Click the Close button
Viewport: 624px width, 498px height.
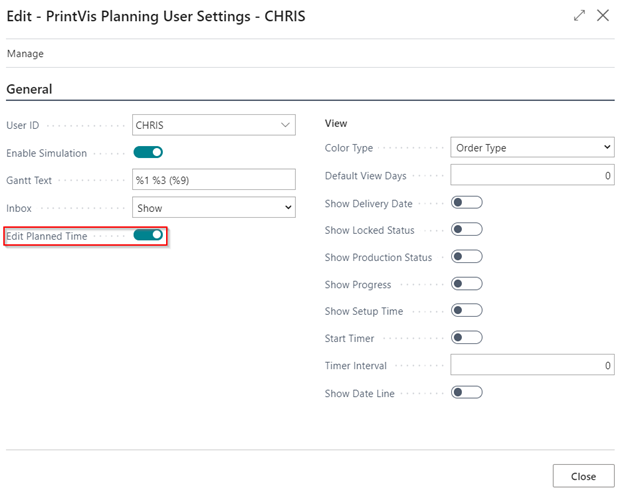583,476
